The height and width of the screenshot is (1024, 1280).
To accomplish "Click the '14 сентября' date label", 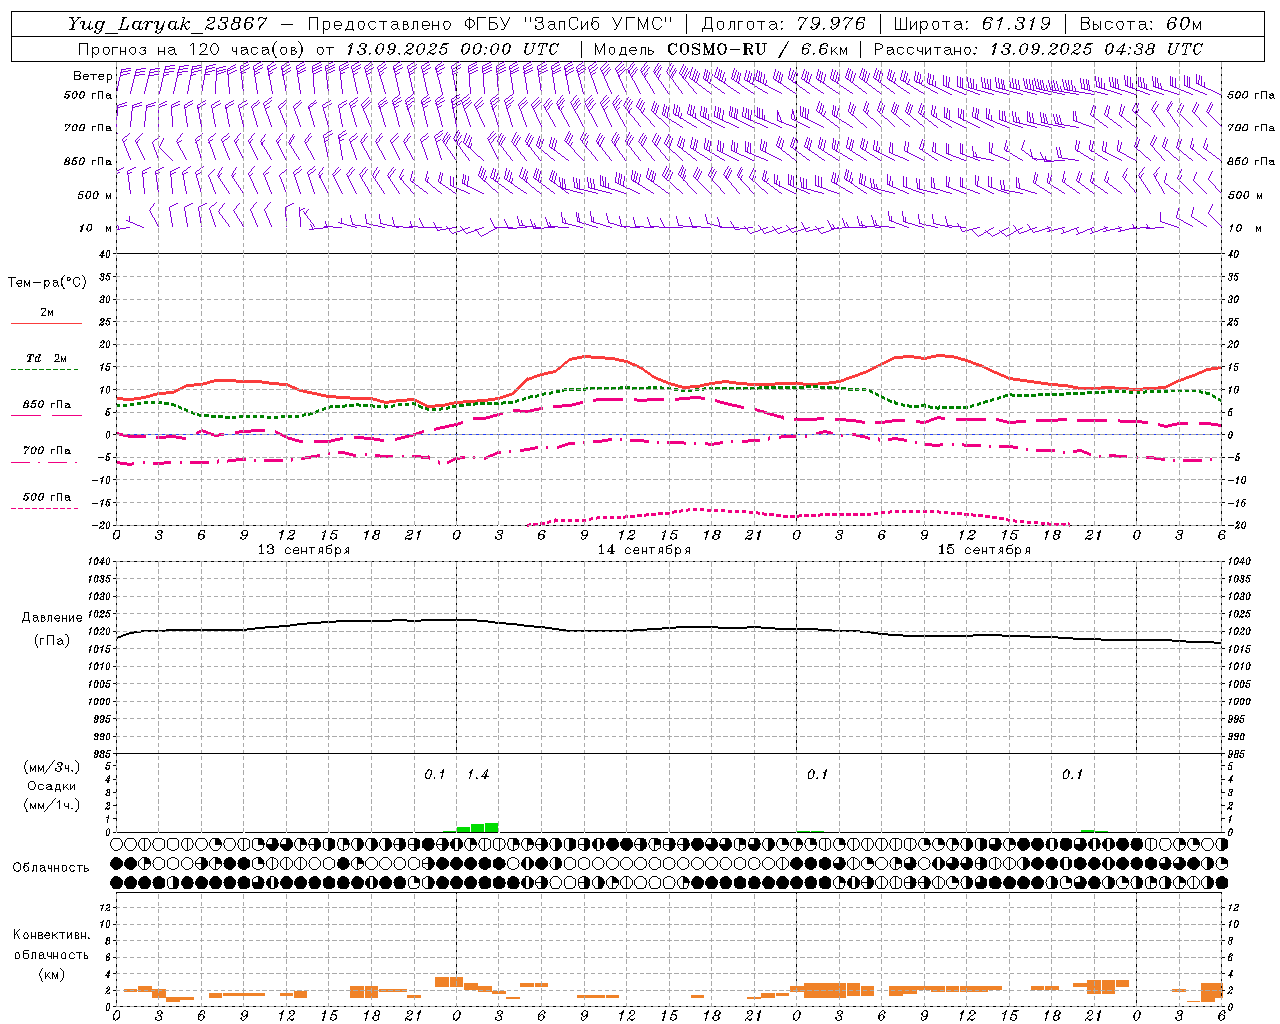I will click(x=644, y=550).
